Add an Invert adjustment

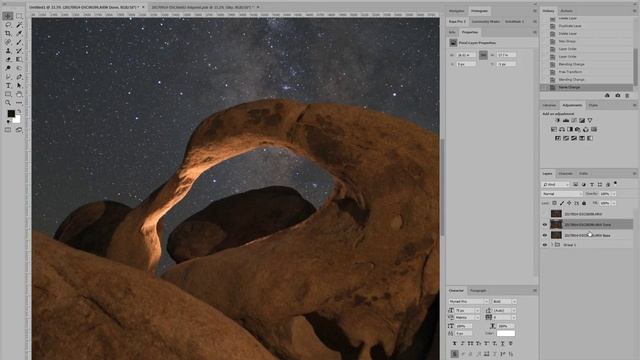558,138
